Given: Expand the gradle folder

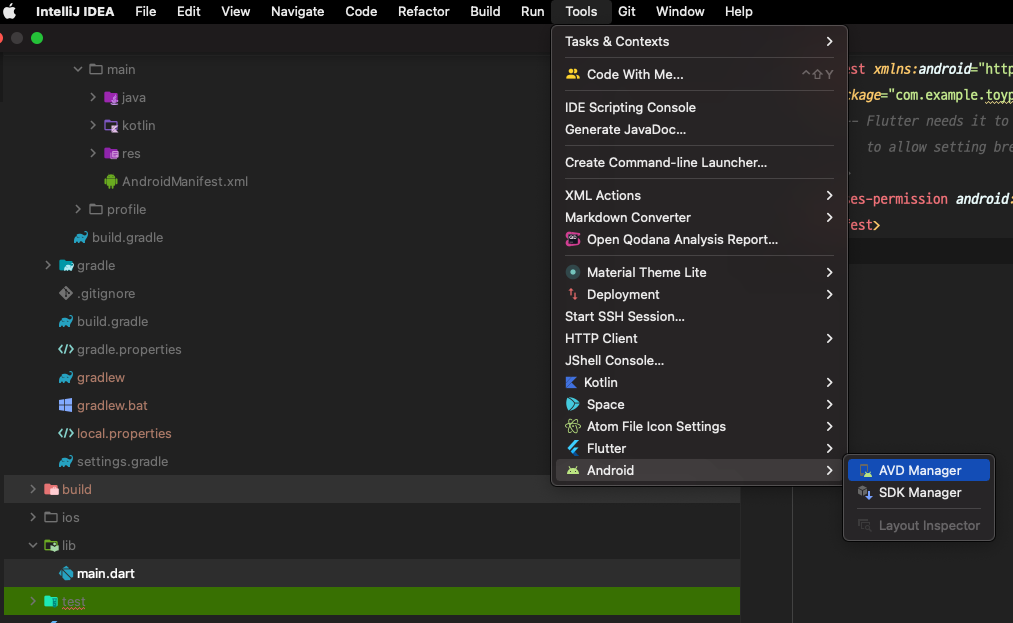Looking at the screenshot, I should pos(48,265).
